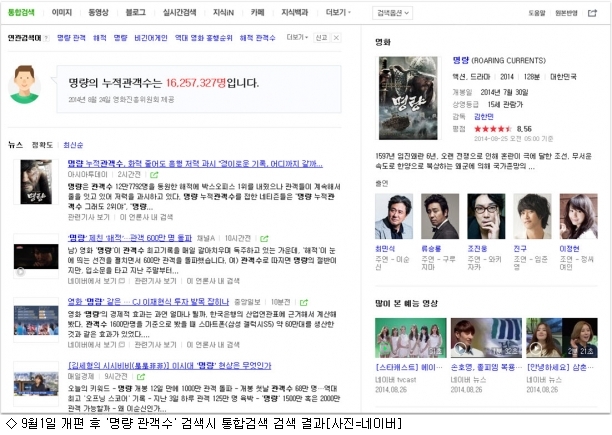The width and height of the screenshot is (612, 435).
Task: Open the 실시간검색 tab
Action: coord(180,12)
